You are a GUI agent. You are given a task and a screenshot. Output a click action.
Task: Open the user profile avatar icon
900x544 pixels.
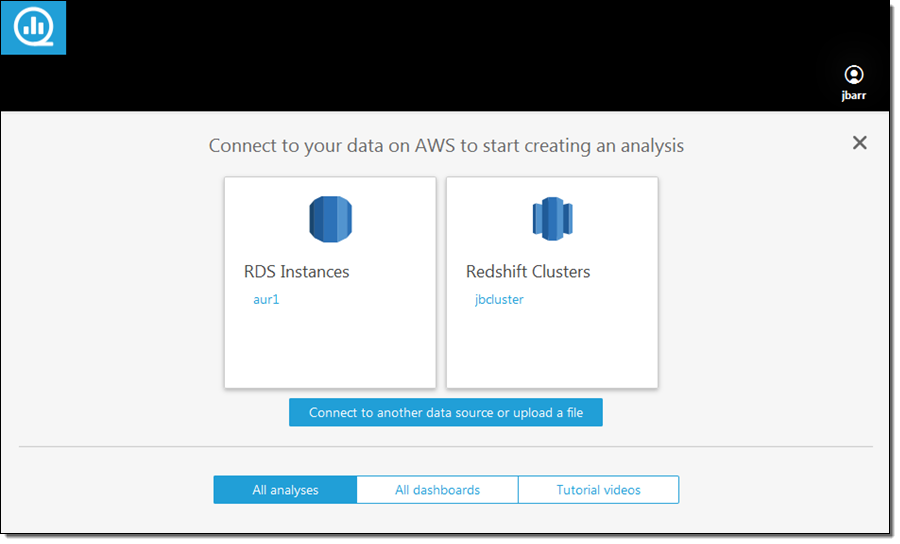click(853, 75)
